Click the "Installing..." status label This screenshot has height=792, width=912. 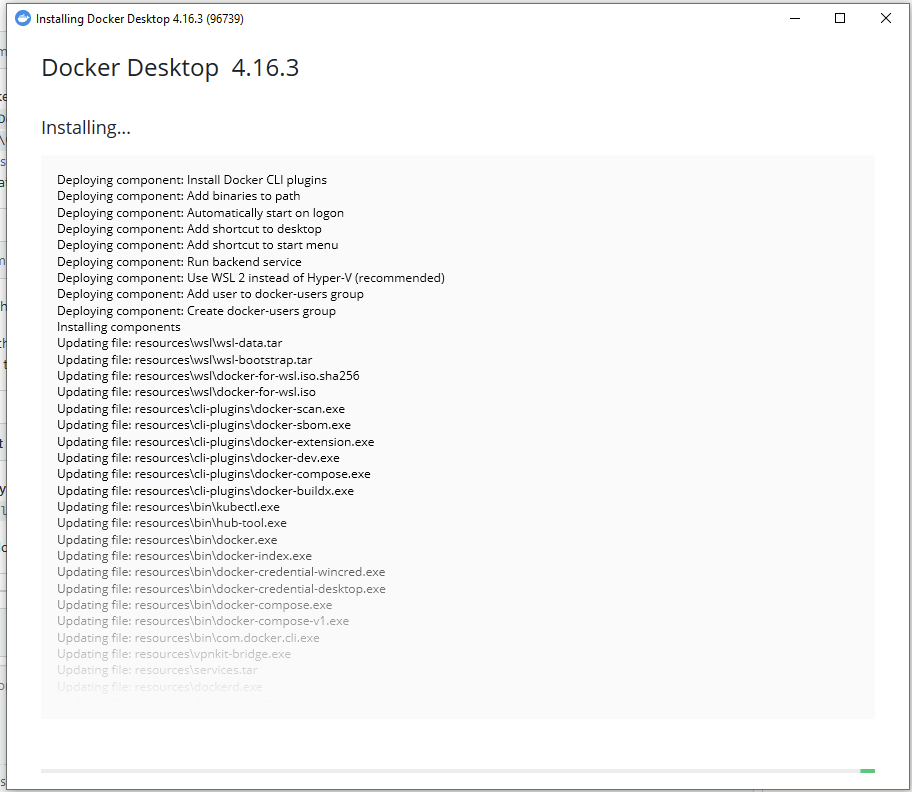pyautogui.click(x=85, y=128)
